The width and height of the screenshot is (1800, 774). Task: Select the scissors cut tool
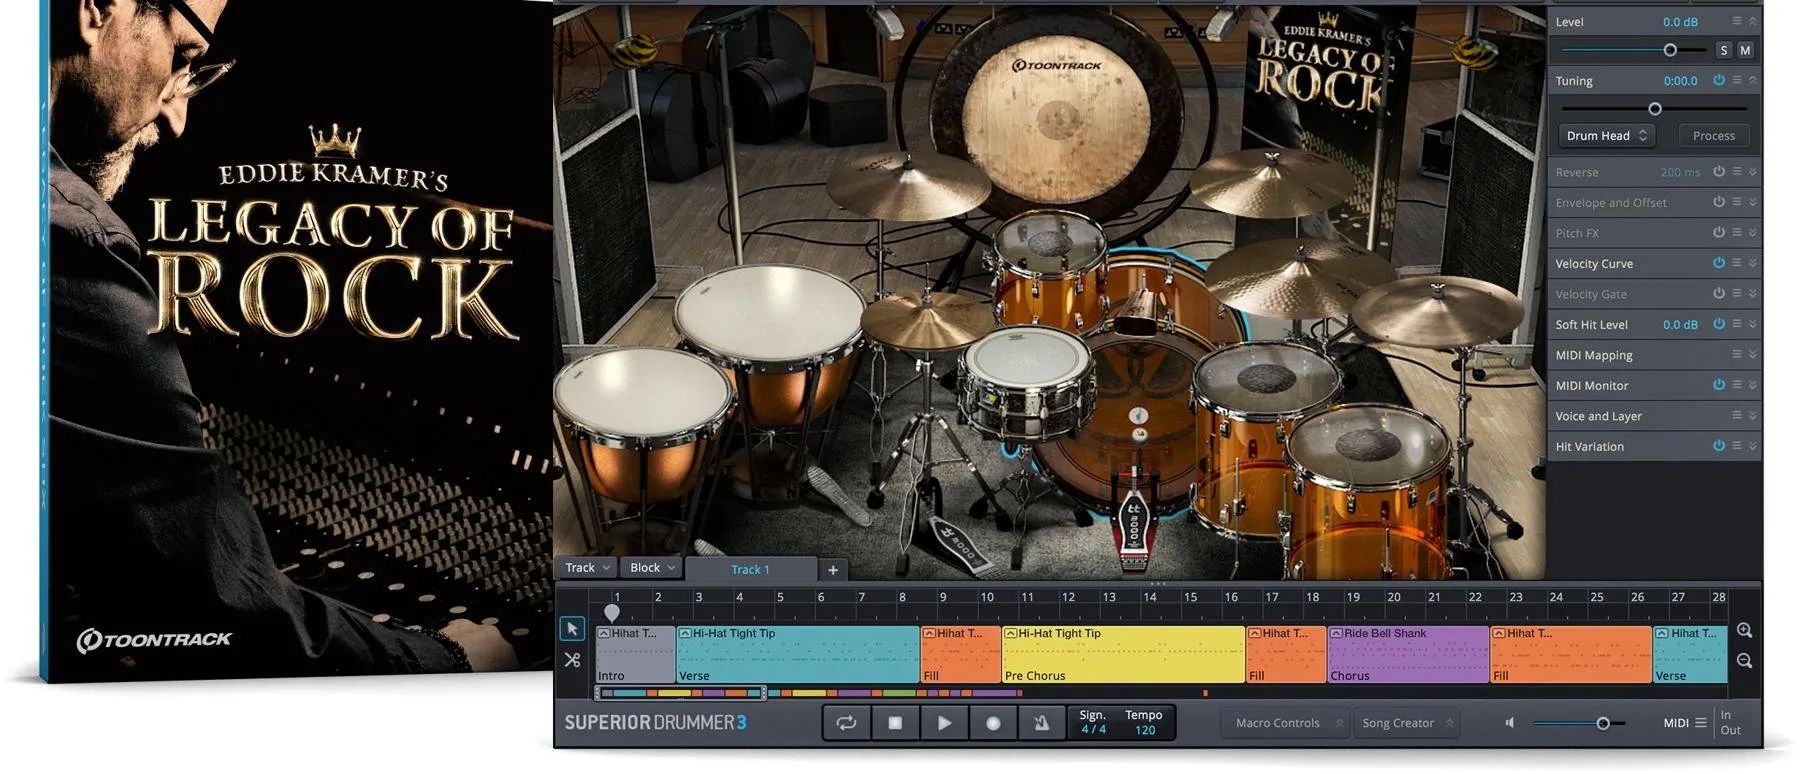tap(572, 660)
